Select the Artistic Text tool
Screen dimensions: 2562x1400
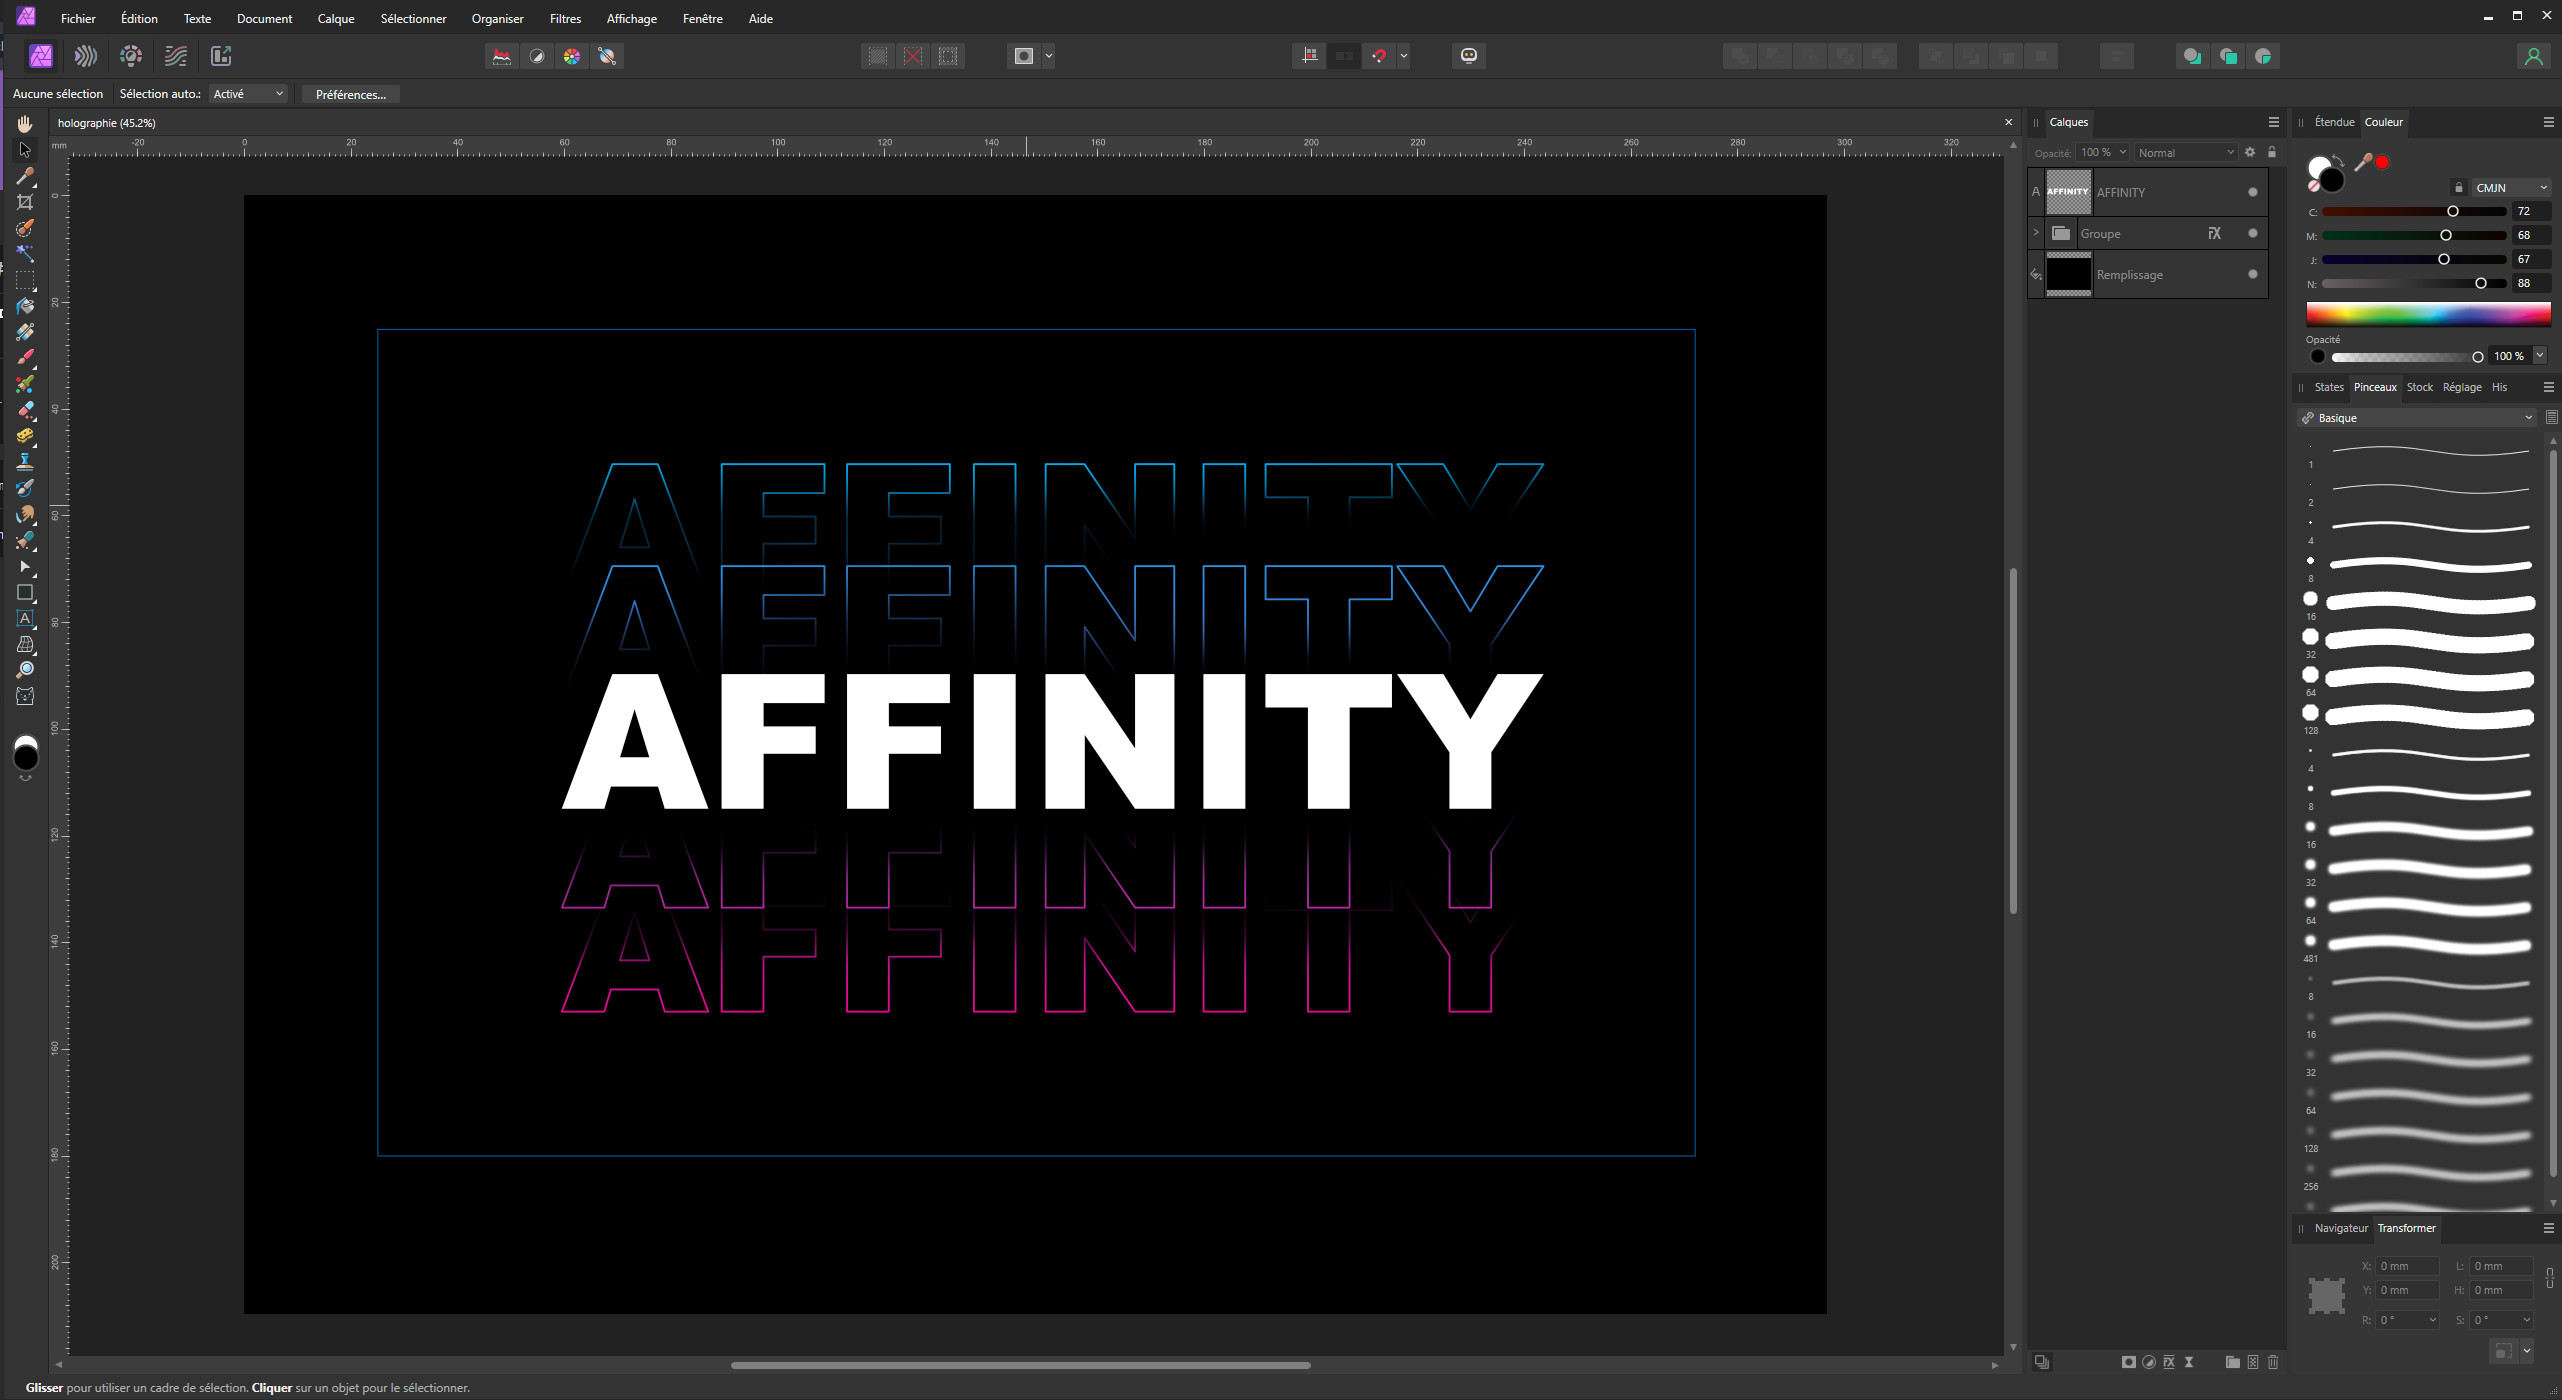click(25, 619)
